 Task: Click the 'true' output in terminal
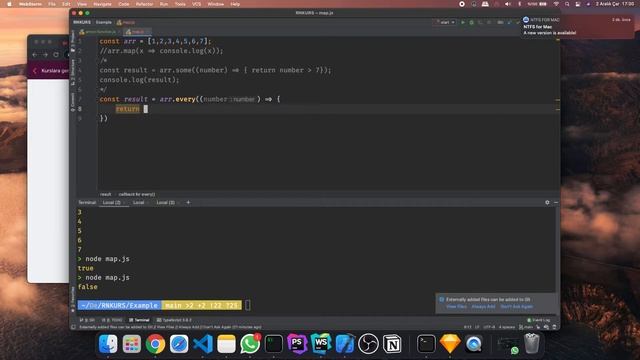pos(85,268)
